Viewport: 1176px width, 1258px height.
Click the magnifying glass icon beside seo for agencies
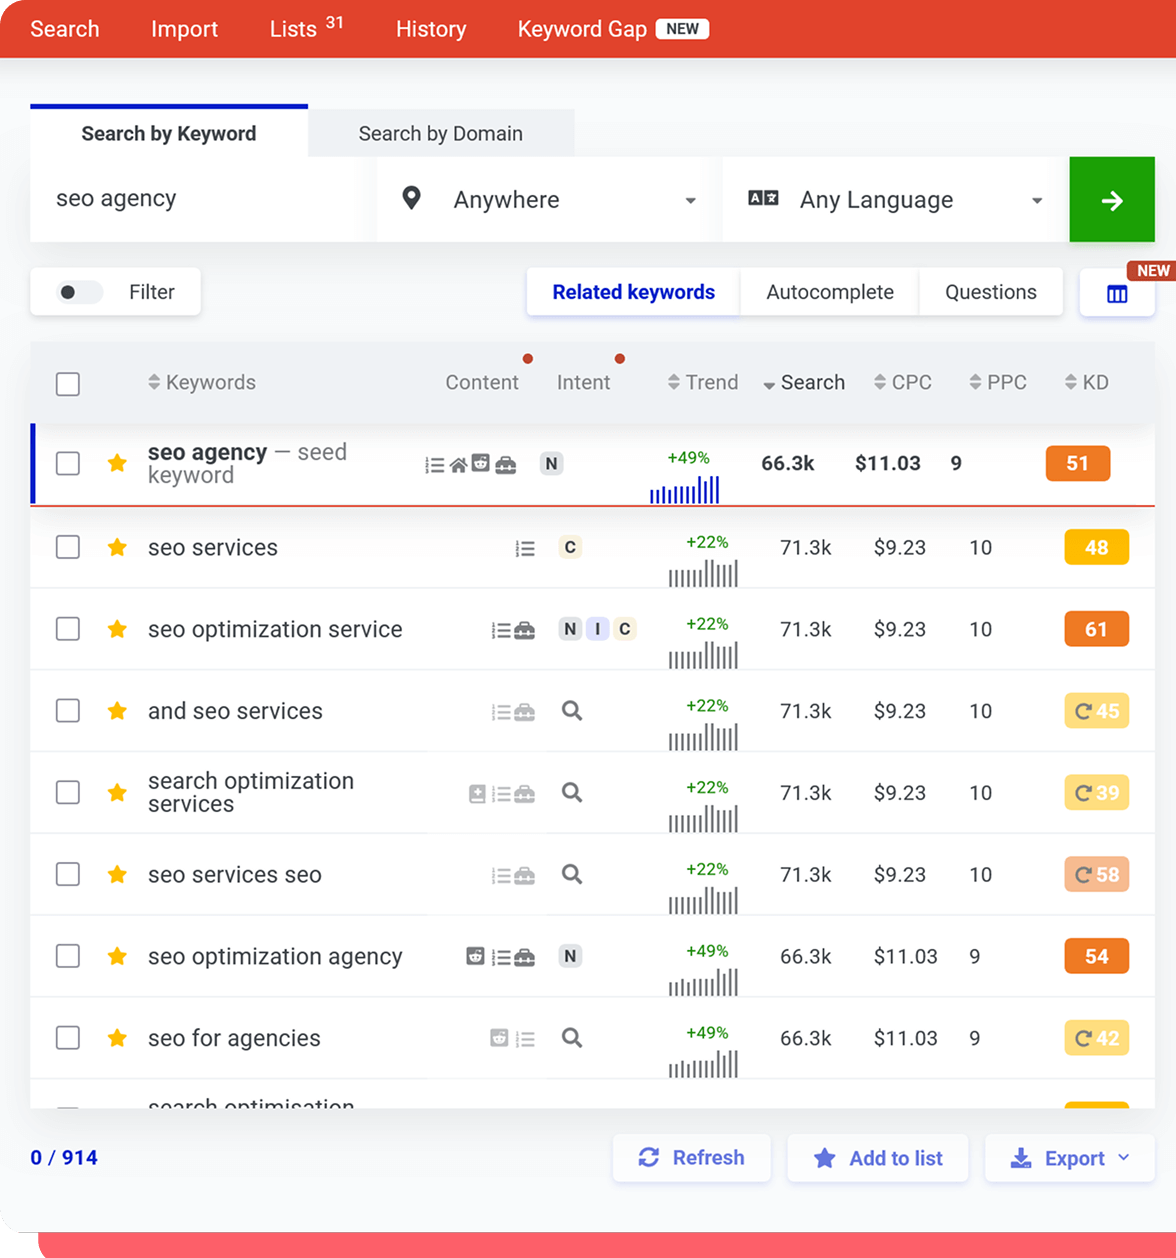(x=571, y=1038)
